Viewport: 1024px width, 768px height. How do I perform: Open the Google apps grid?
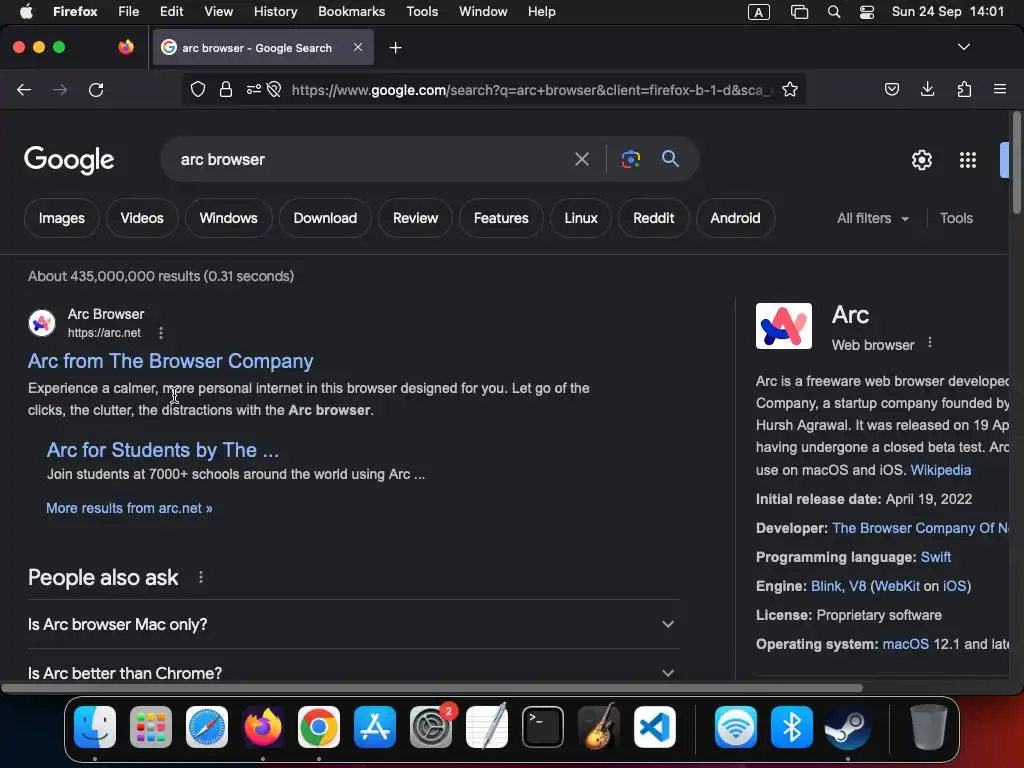(x=968, y=160)
